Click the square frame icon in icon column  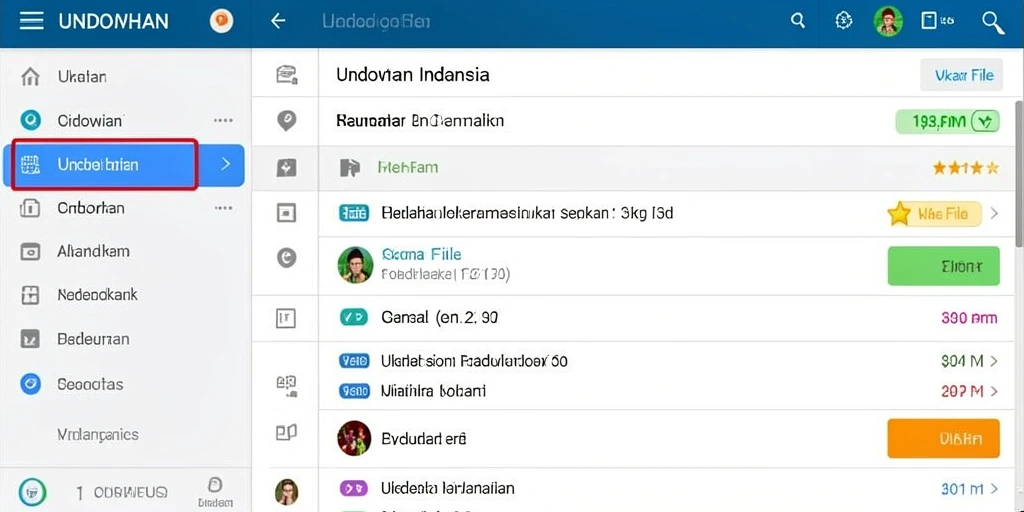pyautogui.click(x=287, y=213)
